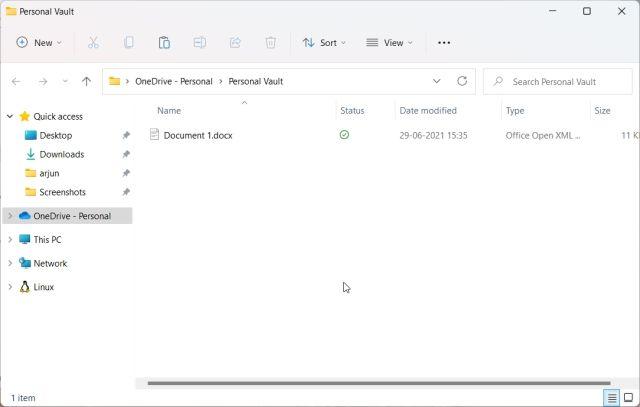Image resolution: width=640 pixels, height=407 pixels.
Task: Select Linux in sidebar
Action: [43, 287]
